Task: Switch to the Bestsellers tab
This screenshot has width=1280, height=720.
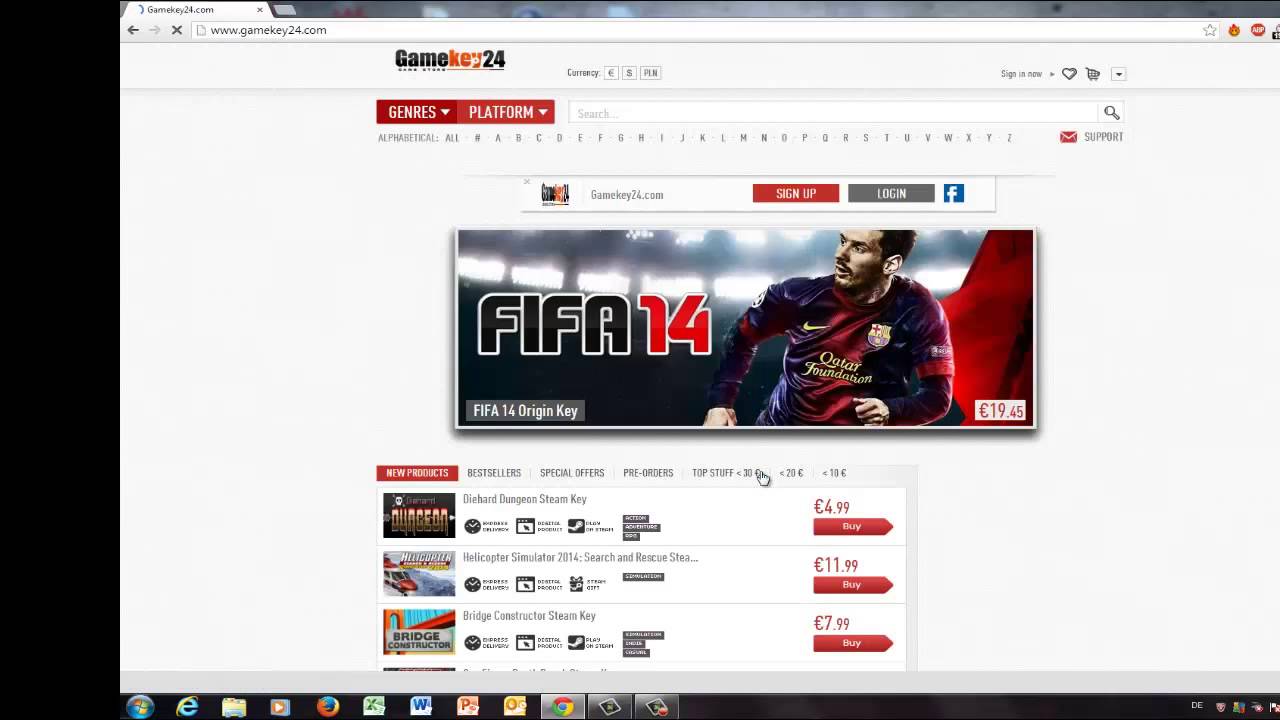Action: click(x=494, y=473)
